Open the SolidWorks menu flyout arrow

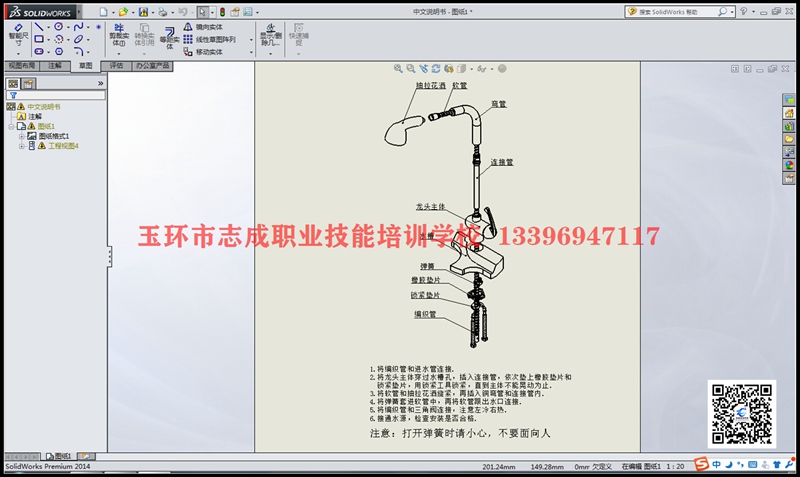79,12
